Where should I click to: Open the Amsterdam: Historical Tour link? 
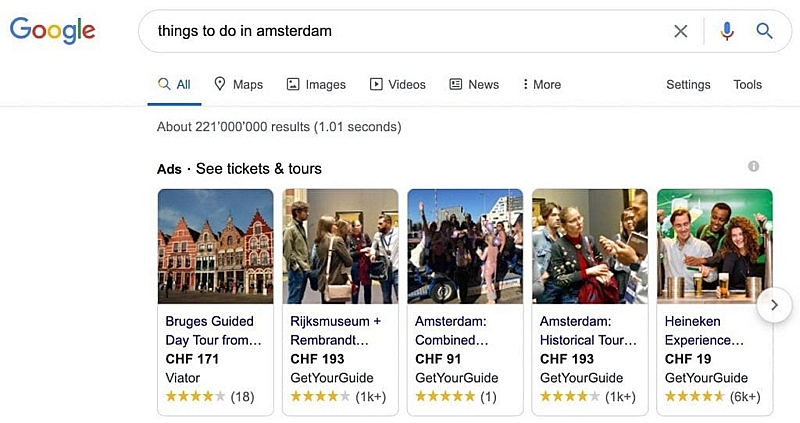588,331
